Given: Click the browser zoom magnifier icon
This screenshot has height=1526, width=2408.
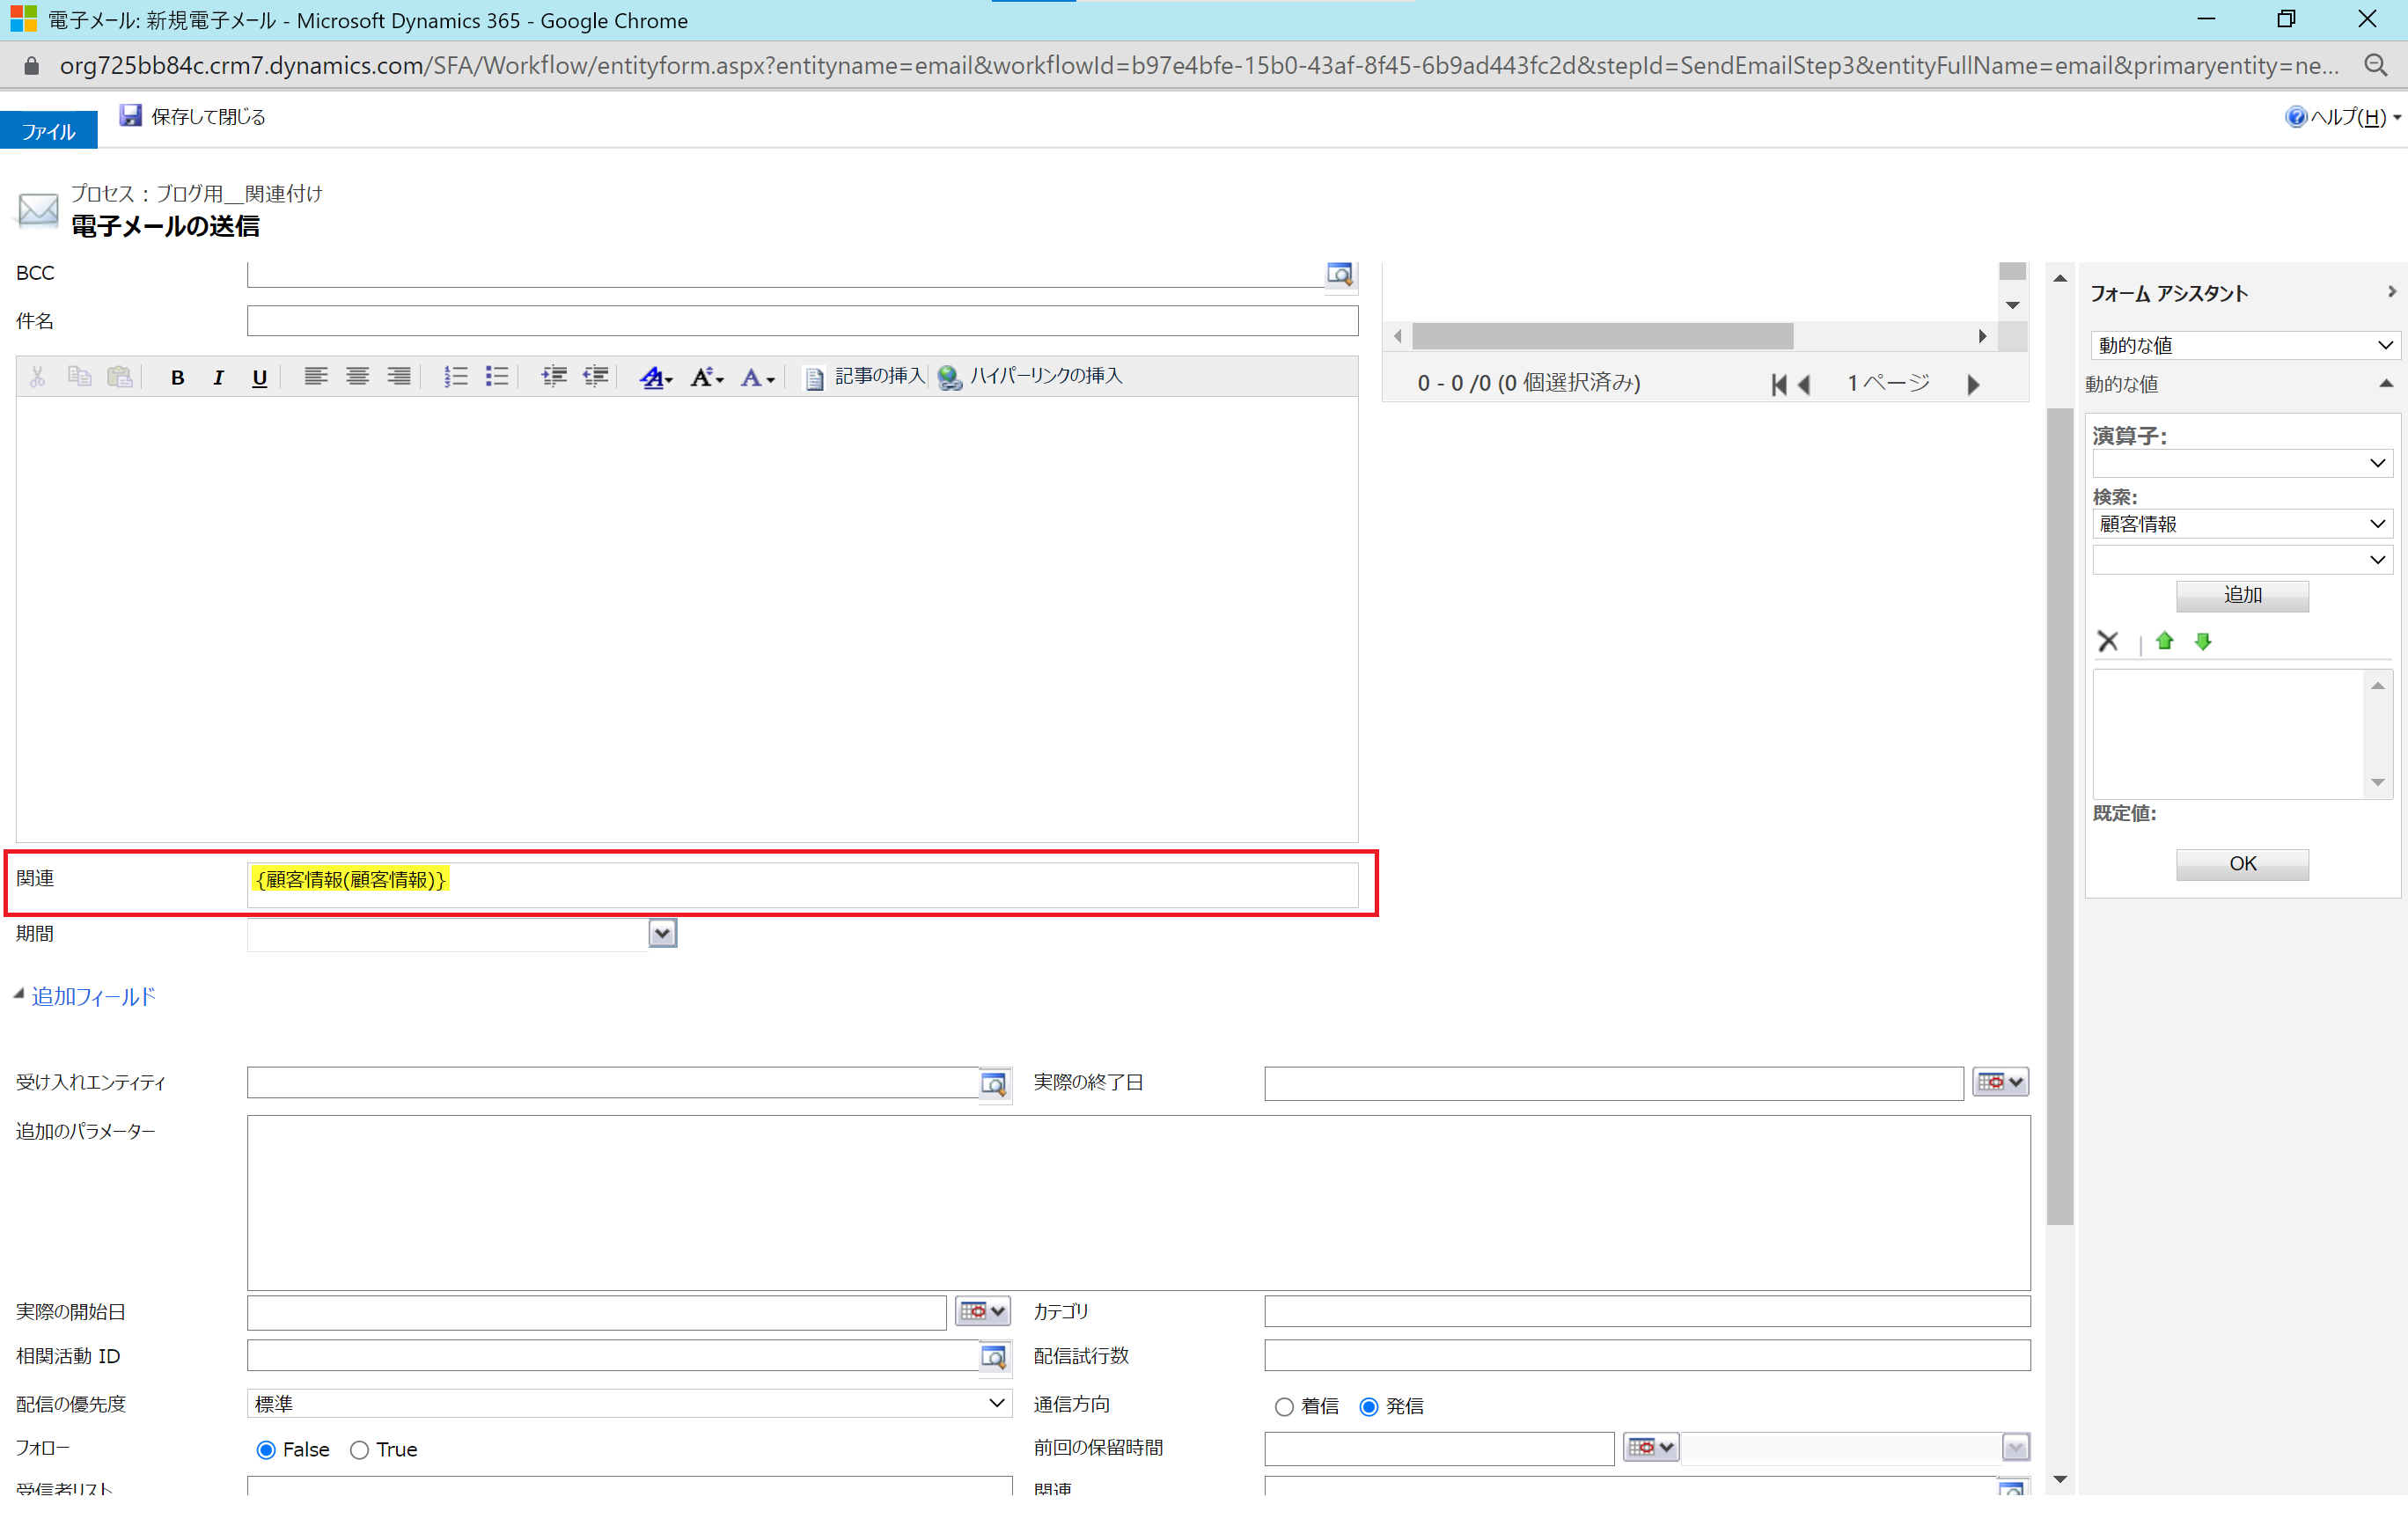Looking at the screenshot, I should (2375, 66).
